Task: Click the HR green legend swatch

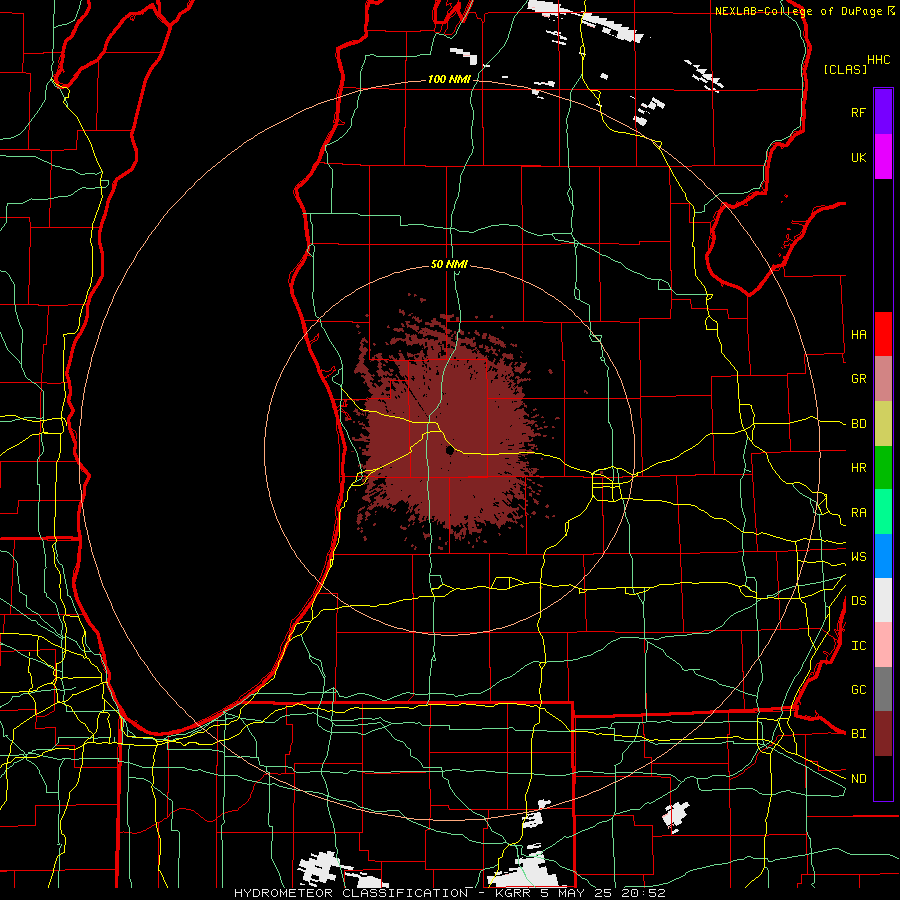Action: pos(883,468)
